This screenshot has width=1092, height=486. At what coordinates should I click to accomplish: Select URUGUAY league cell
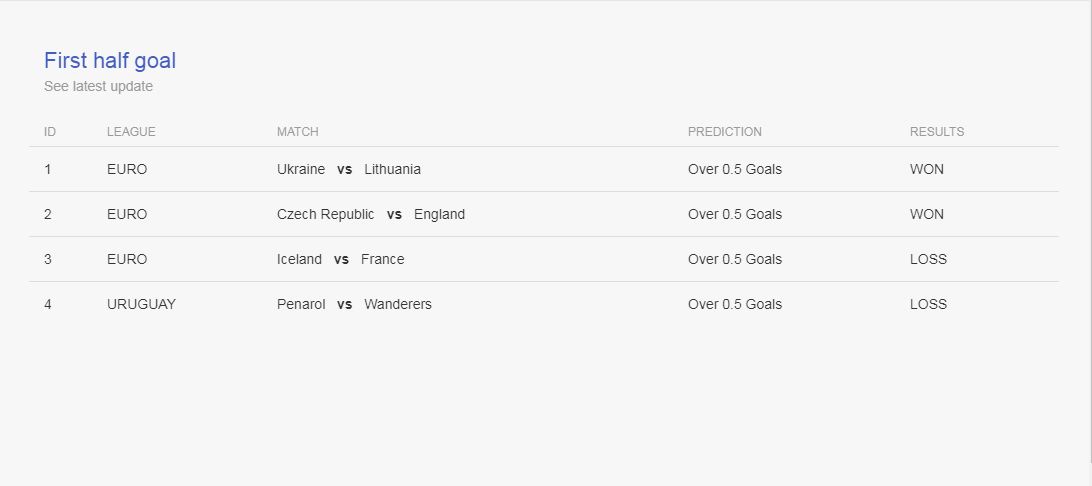(x=141, y=304)
